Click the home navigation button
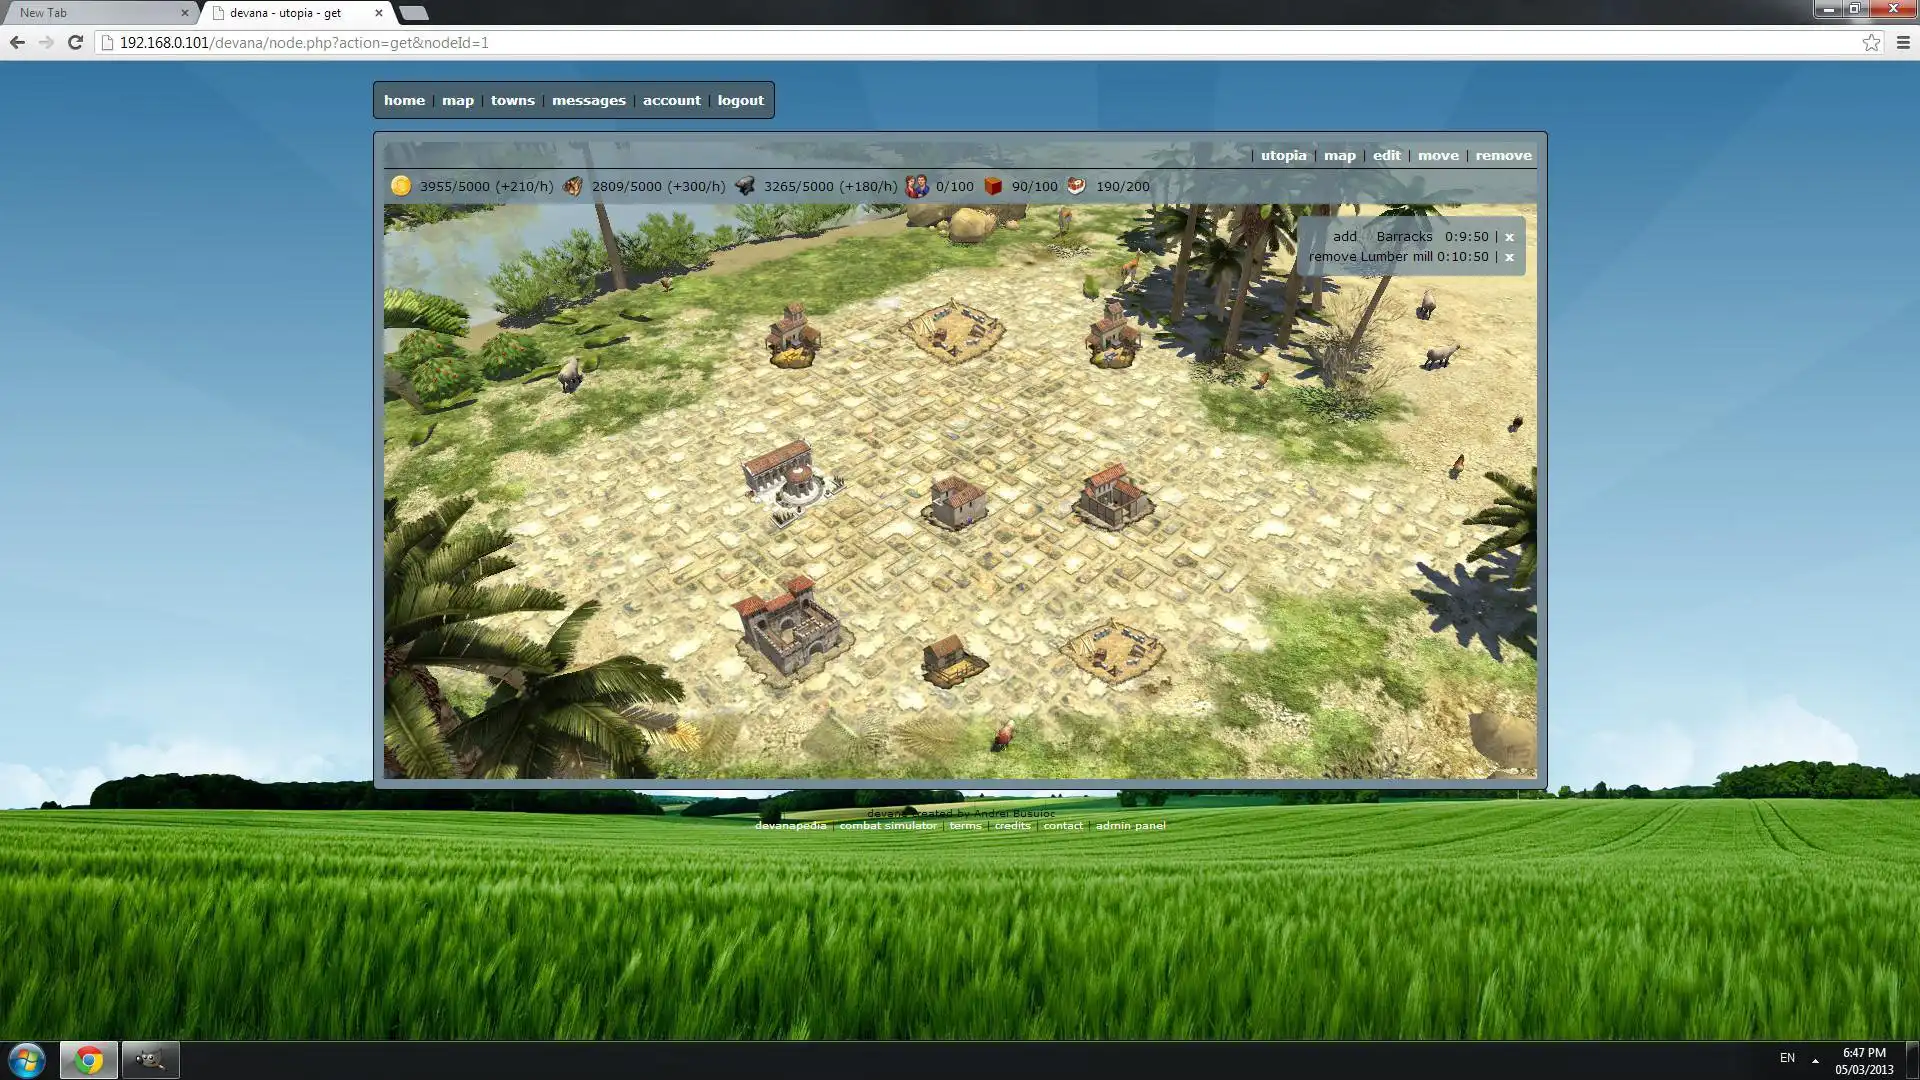This screenshot has height=1080, width=1920. [x=404, y=99]
